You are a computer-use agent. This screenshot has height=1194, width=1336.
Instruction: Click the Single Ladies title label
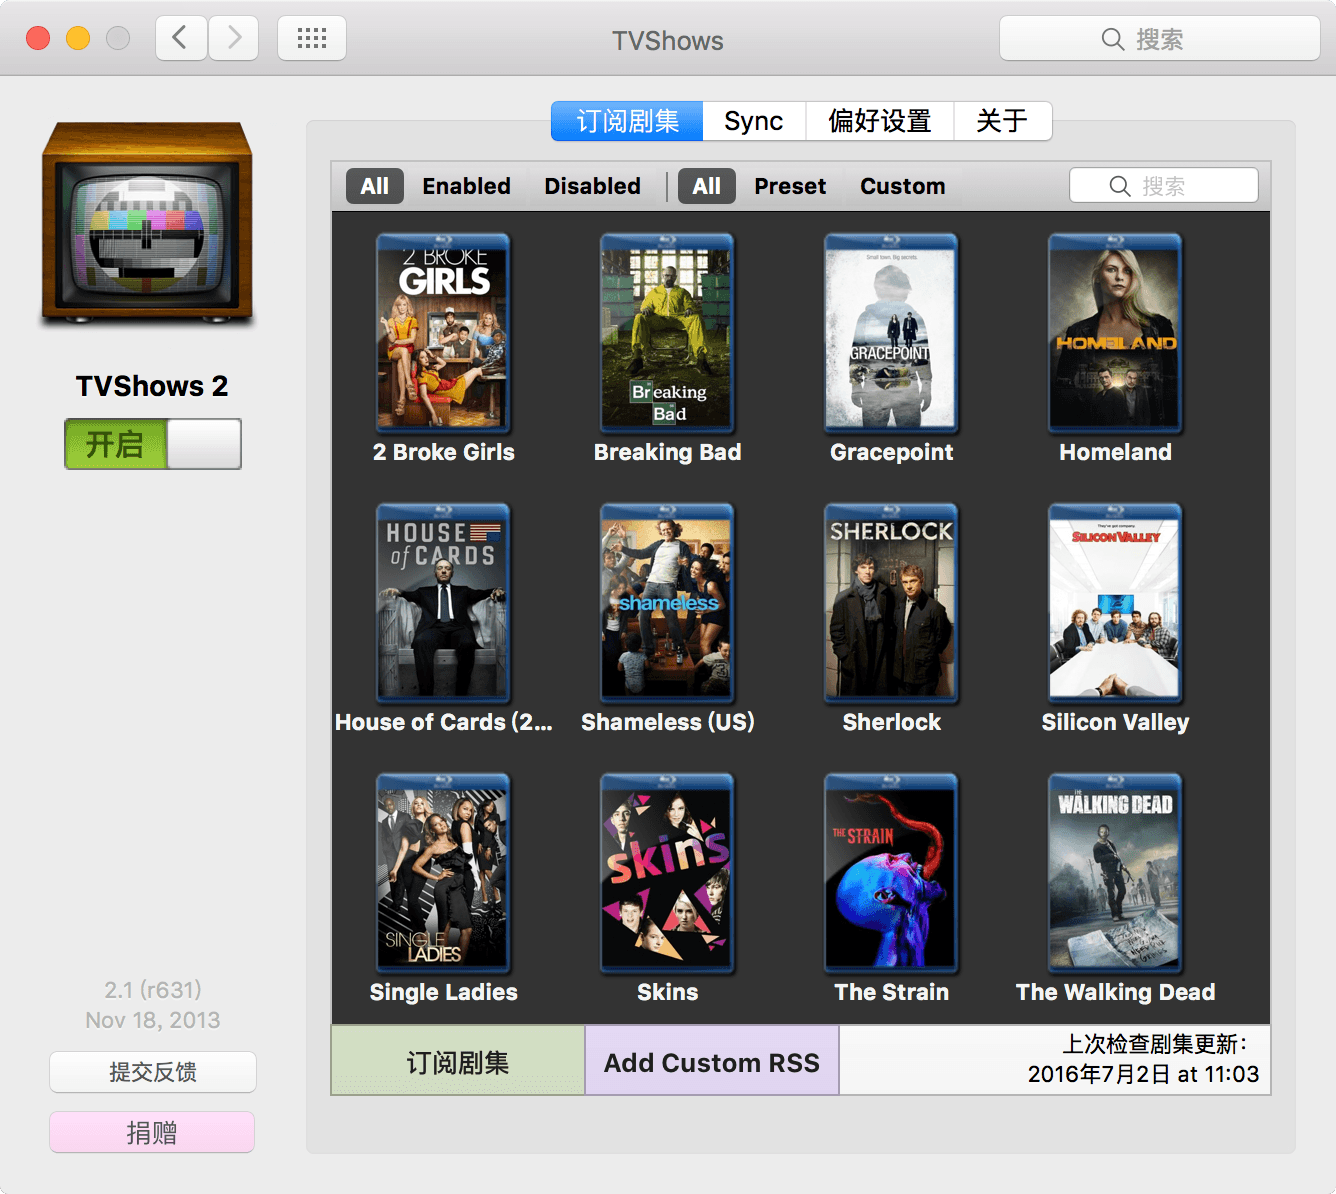click(443, 992)
